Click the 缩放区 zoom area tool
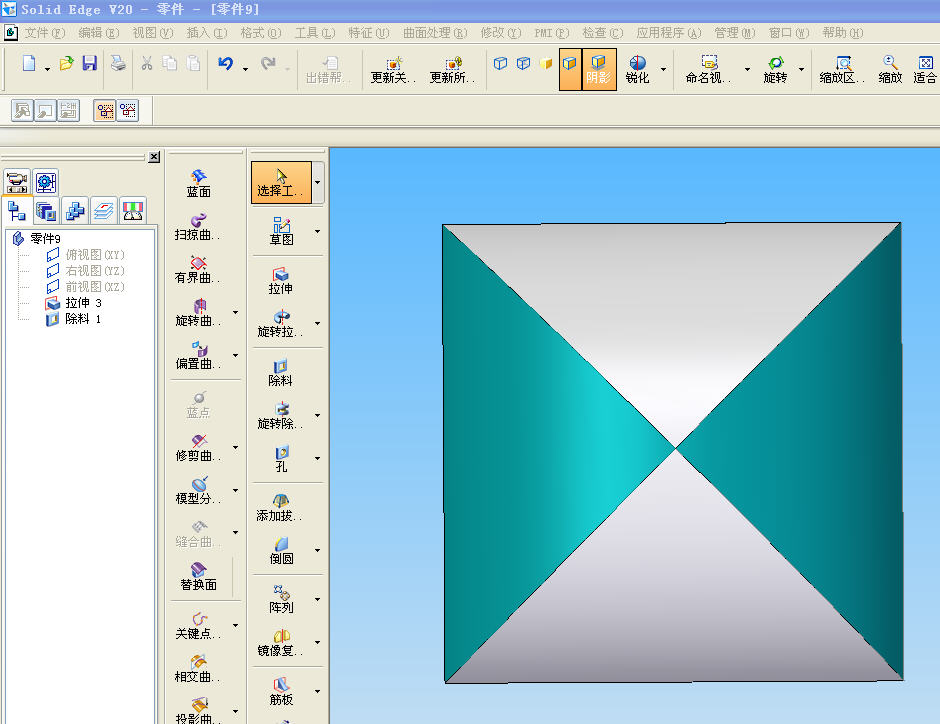Image resolution: width=940 pixels, height=724 pixels. pos(842,70)
